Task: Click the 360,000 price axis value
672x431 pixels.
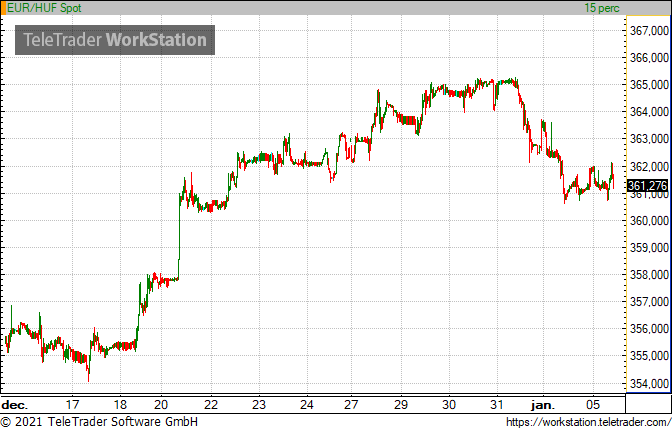Action: click(649, 220)
